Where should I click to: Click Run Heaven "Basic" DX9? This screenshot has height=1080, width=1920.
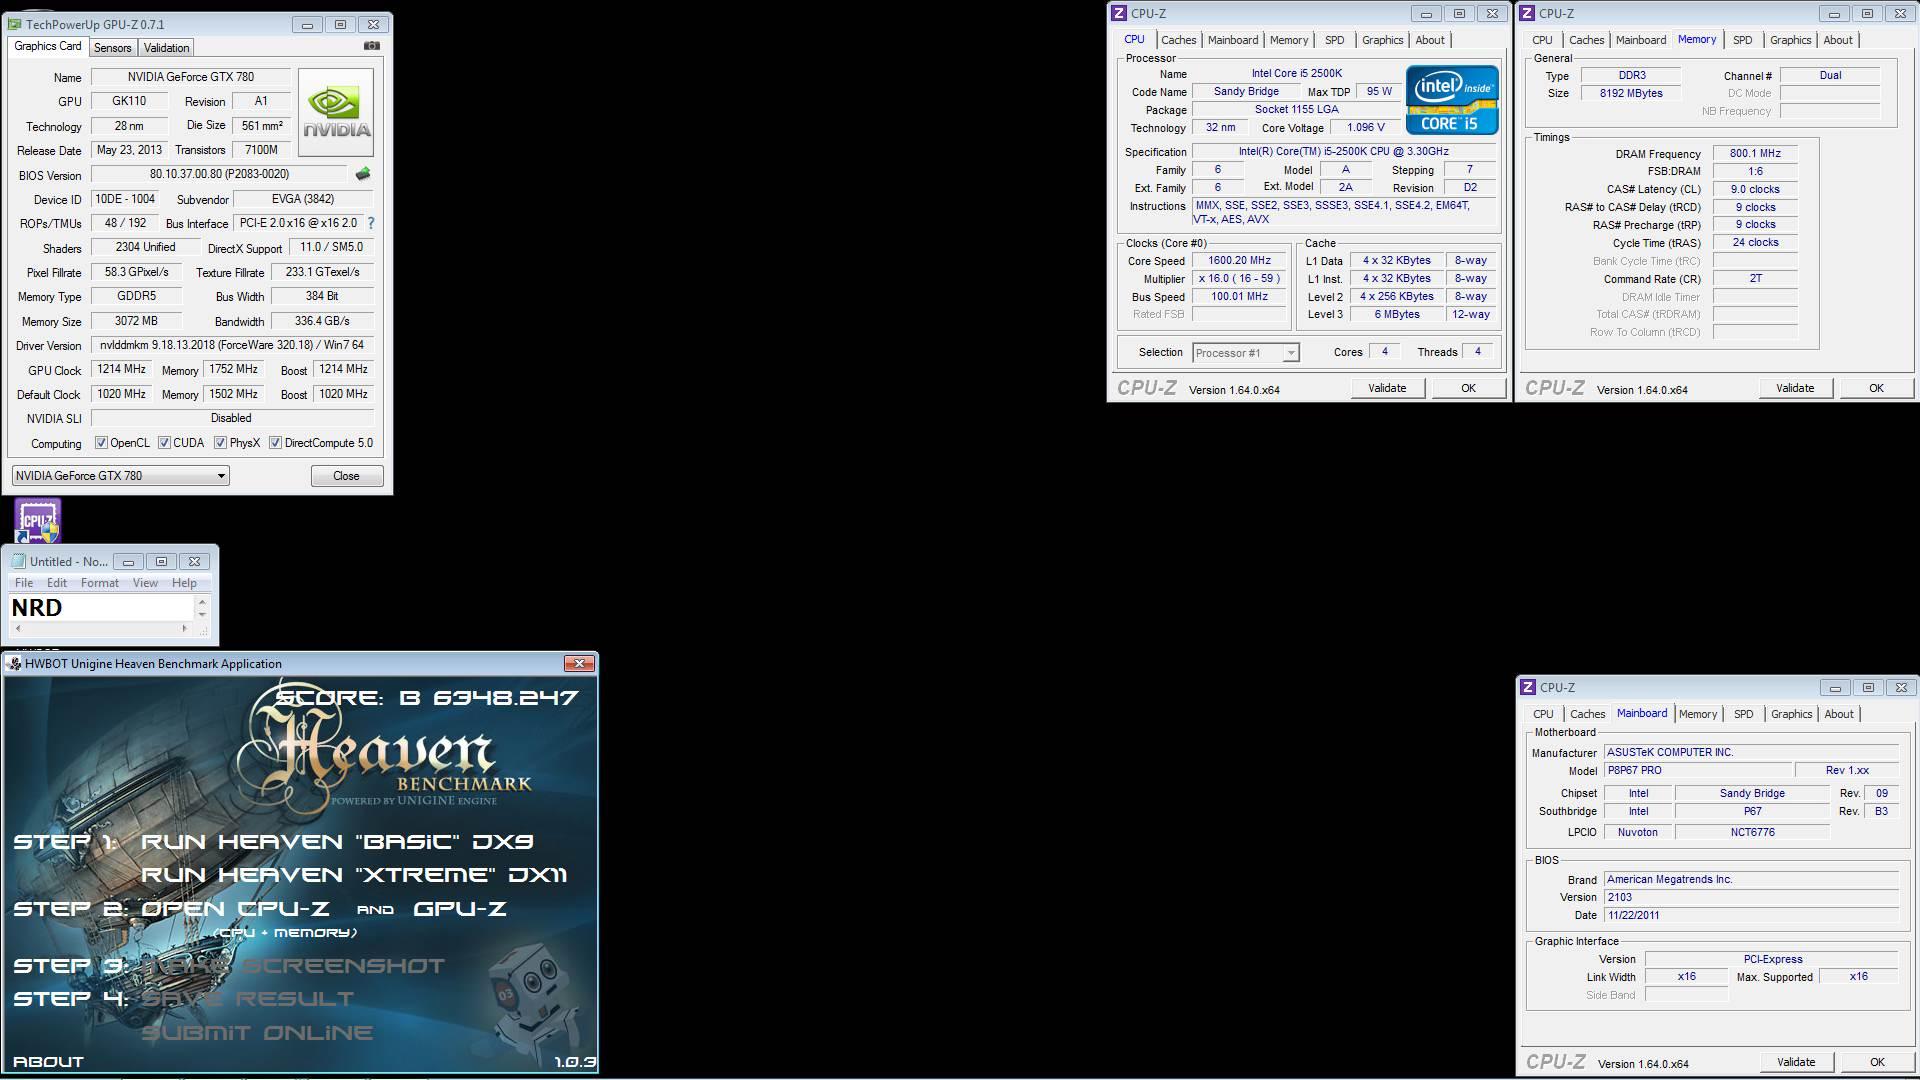[x=337, y=842]
